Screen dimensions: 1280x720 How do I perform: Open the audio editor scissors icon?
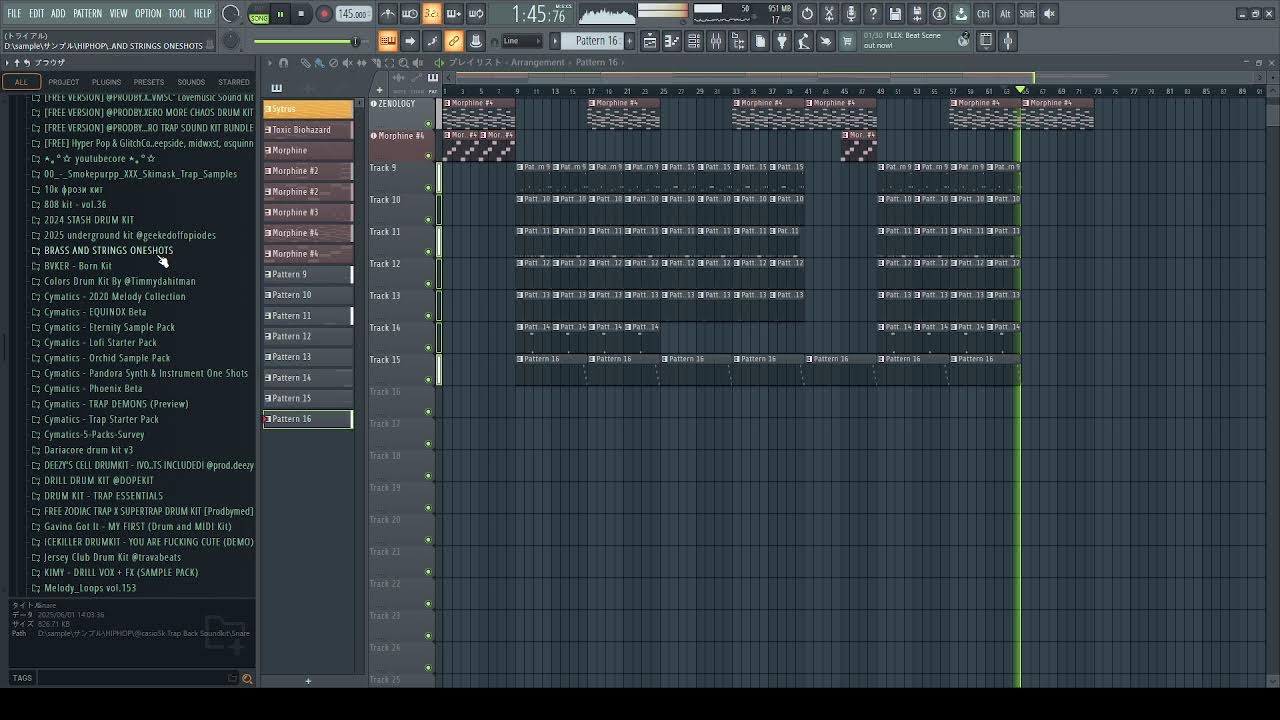tap(829, 14)
